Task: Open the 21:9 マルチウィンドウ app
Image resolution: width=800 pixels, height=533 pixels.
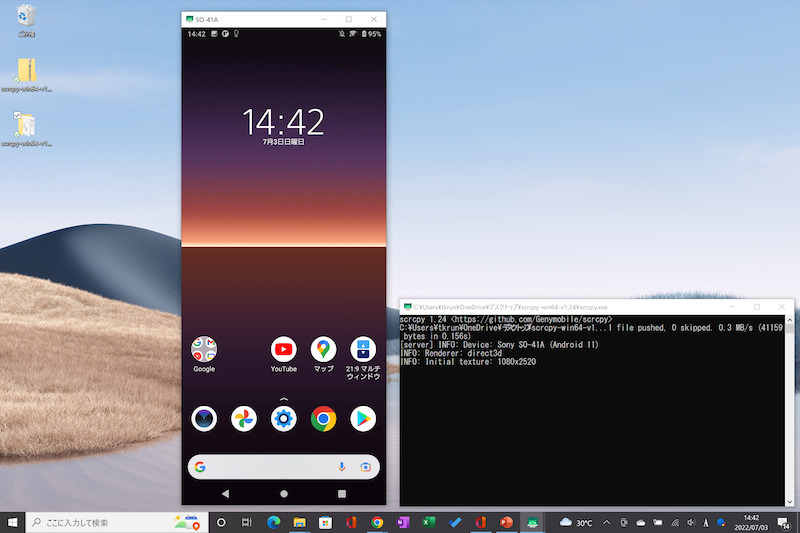Action: [362, 350]
